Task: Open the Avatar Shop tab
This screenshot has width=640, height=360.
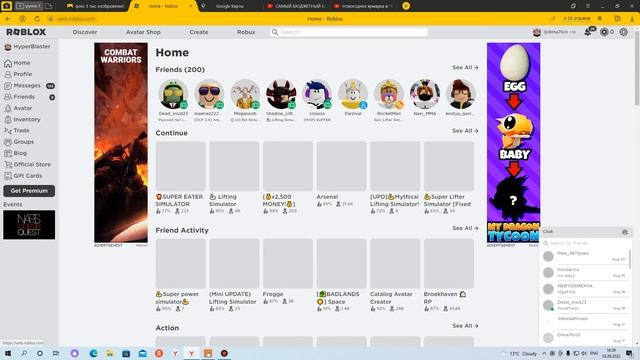Action: pyautogui.click(x=143, y=32)
